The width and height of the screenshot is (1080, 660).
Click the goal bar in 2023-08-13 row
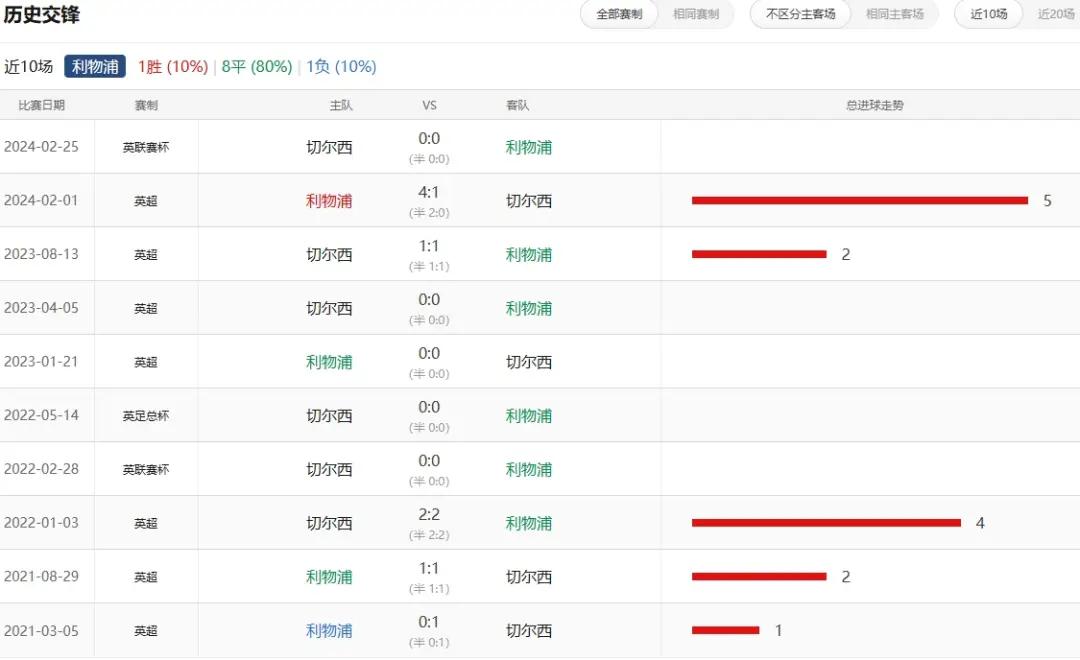[759, 254]
